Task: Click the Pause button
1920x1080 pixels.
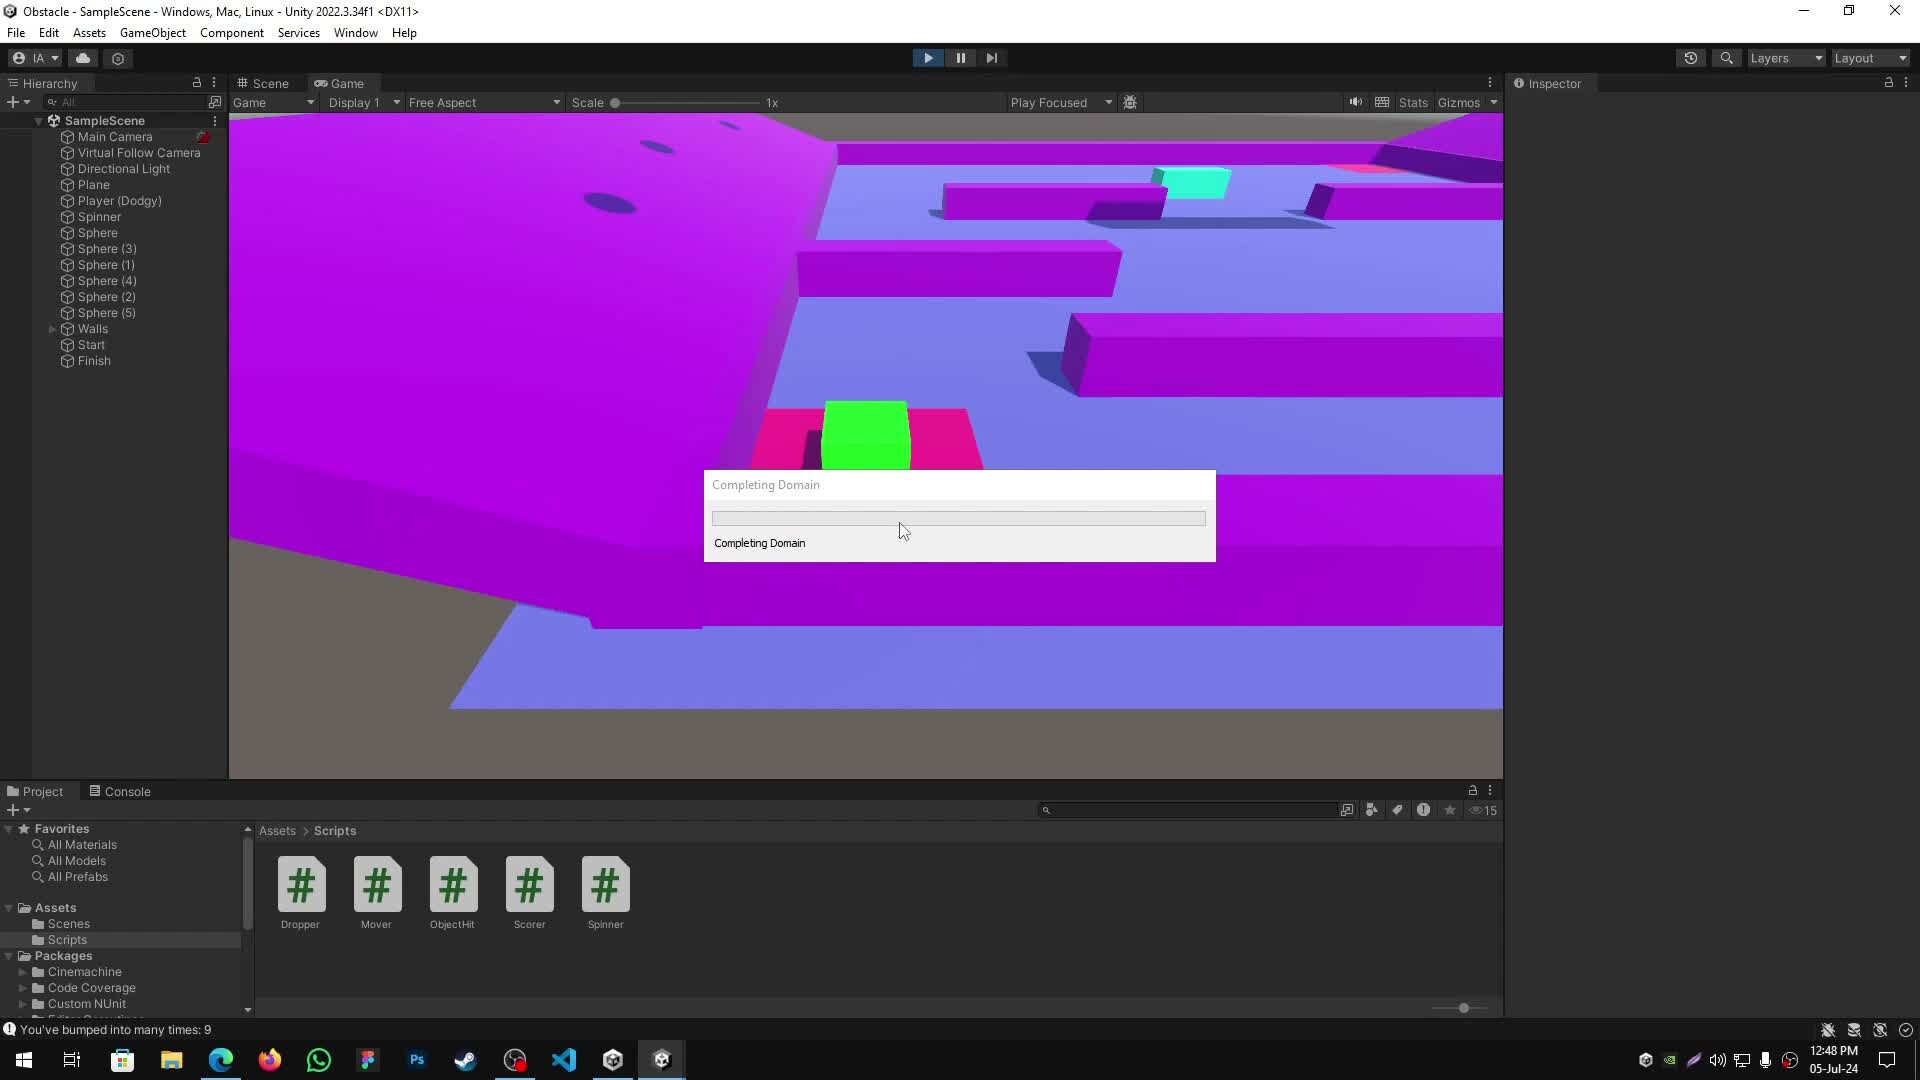Action: click(x=960, y=58)
